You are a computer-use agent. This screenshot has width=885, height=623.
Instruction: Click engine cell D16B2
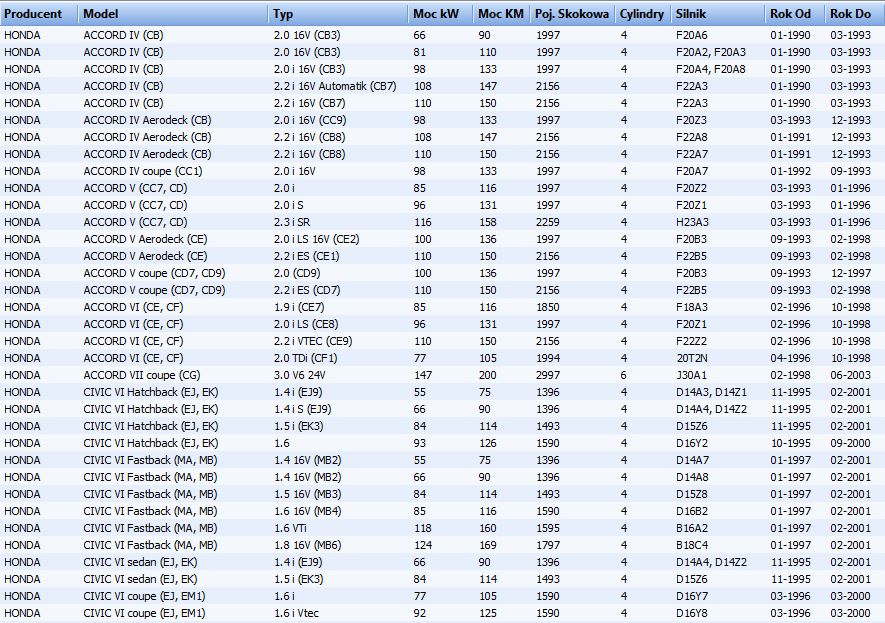click(x=691, y=511)
